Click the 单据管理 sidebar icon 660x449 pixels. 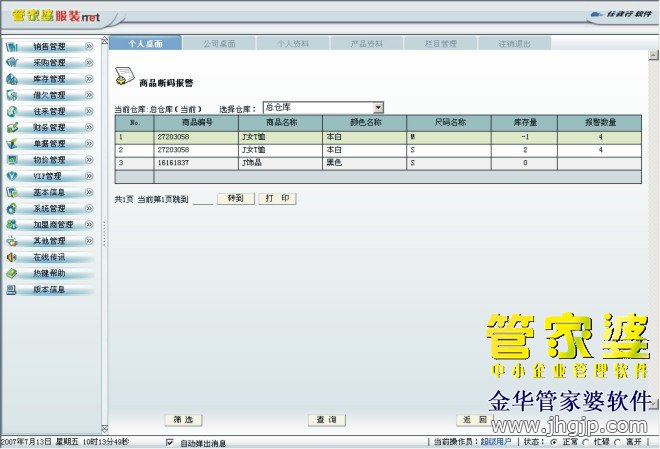[12, 144]
